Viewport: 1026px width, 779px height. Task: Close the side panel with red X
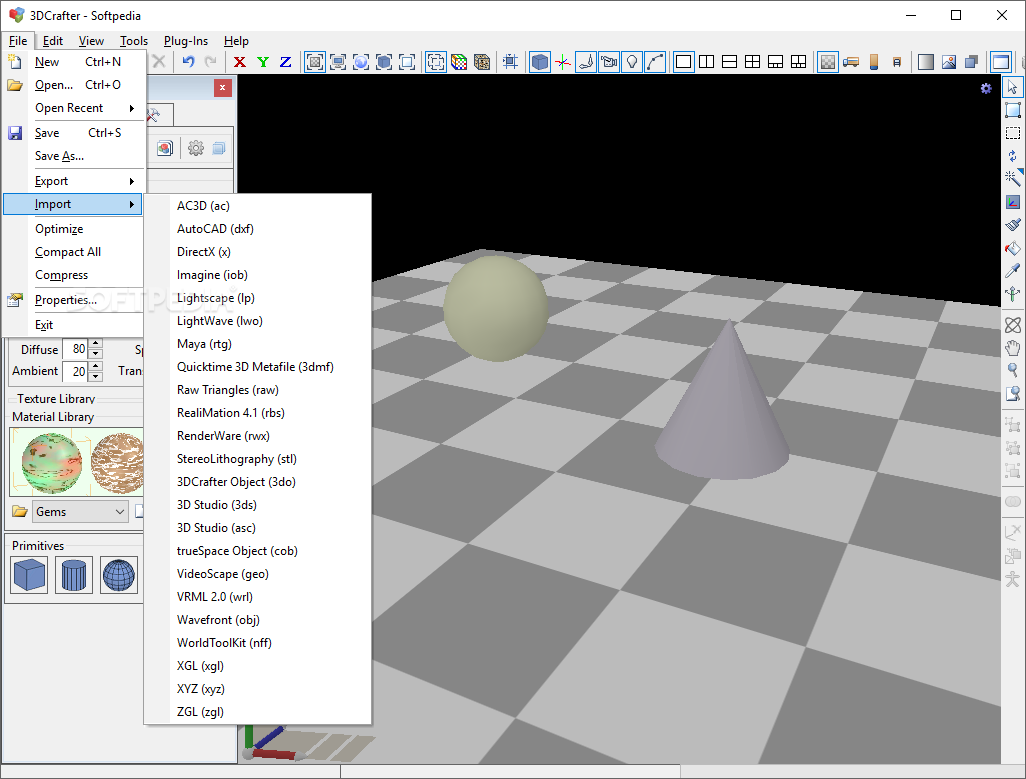click(x=222, y=88)
